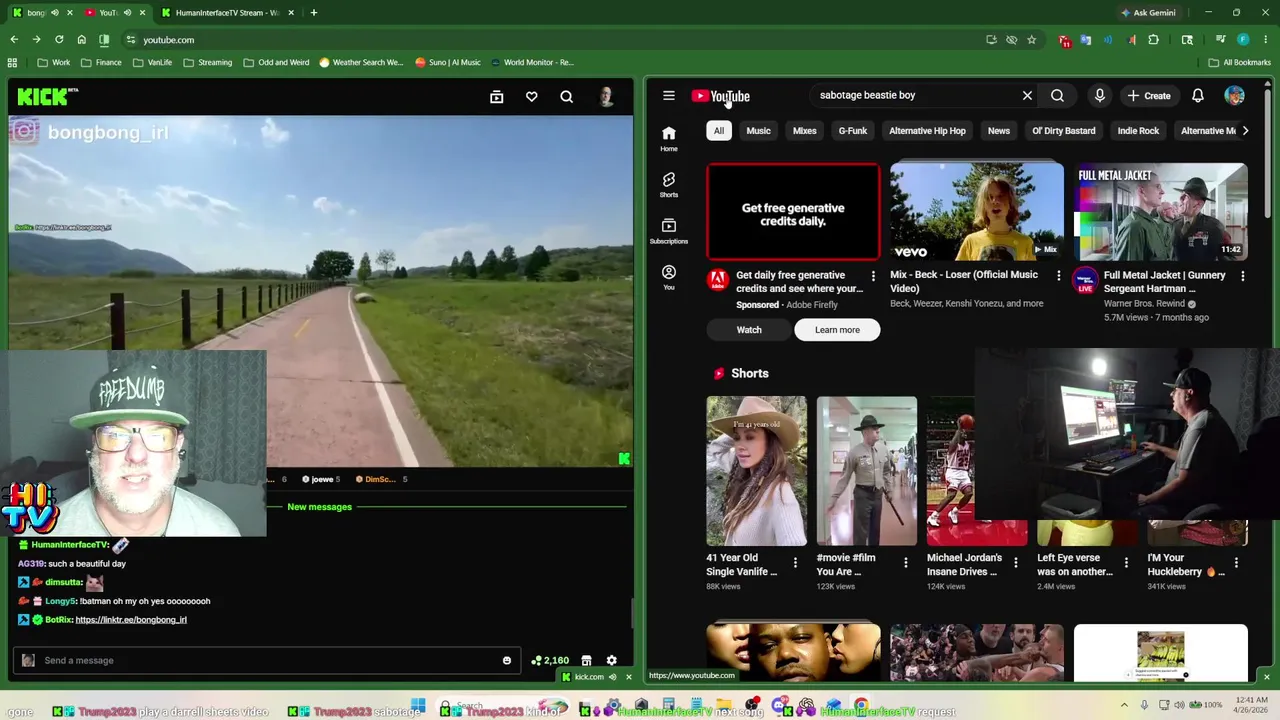The width and height of the screenshot is (1280, 720).
Task: Mute the bong Kick browser tab audio
Action: coord(55,13)
